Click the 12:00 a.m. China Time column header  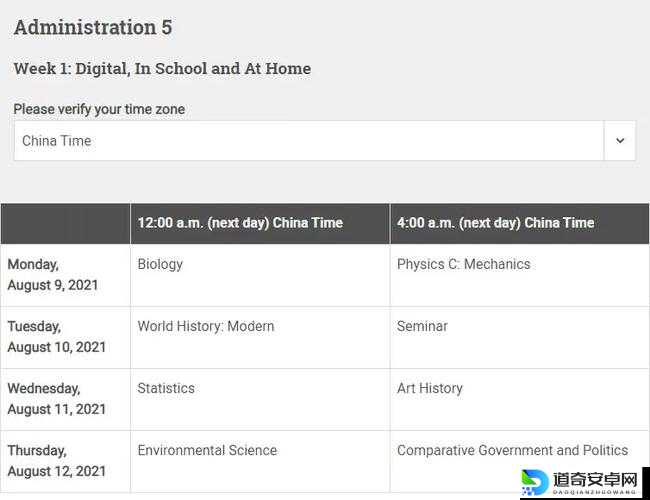[x=240, y=223]
